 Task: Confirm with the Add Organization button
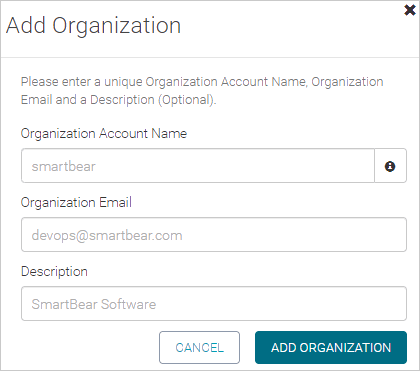pyautogui.click(x=331, y=347)
